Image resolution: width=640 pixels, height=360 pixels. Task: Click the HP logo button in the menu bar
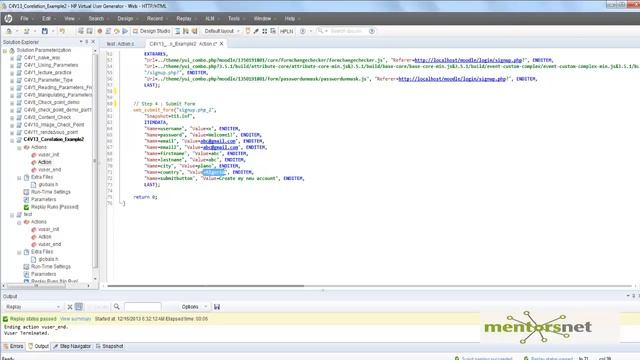point(8,18)
